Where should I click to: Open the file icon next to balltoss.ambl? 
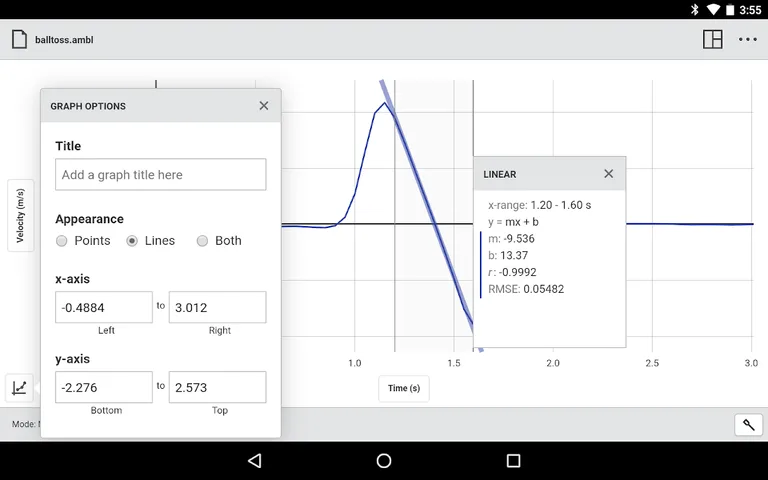(x=19, y=40)
